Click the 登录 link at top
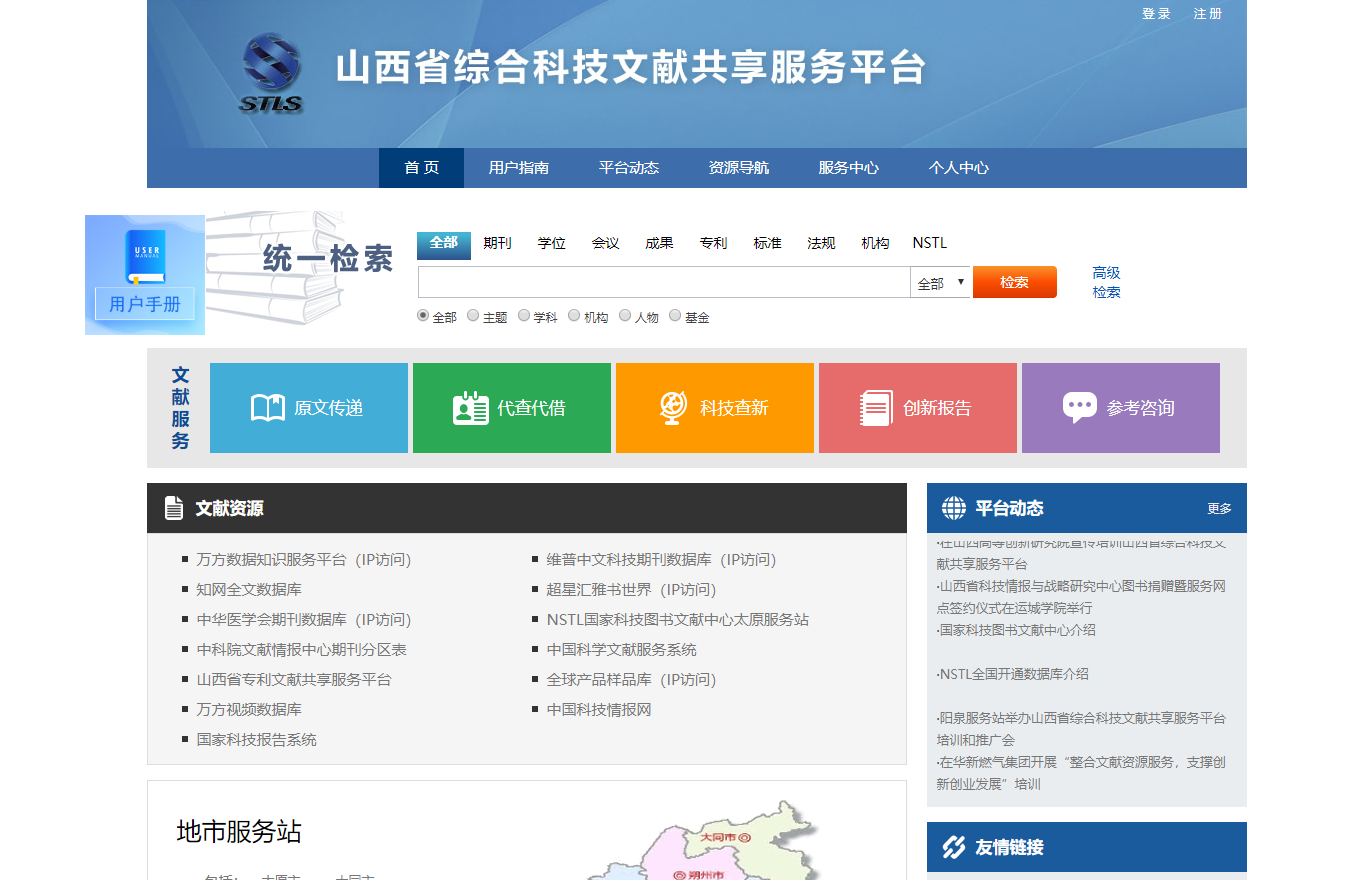1352x880 pixels. pos(1156,14)
